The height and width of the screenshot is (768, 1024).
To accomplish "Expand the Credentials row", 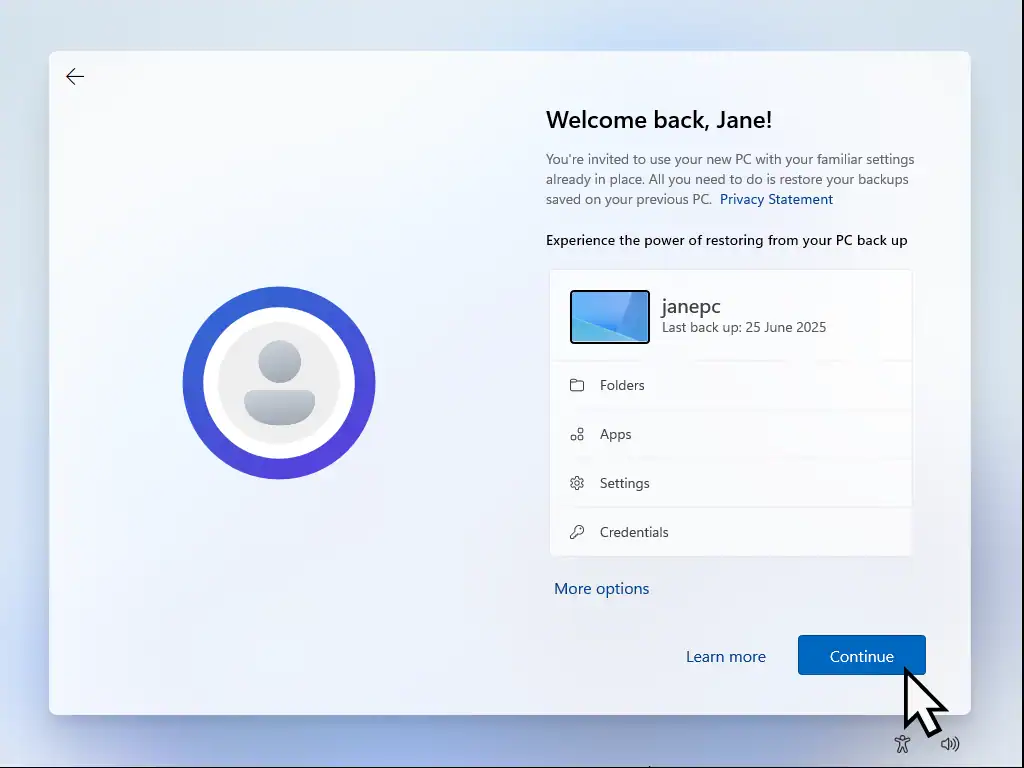I will point(730,532).
